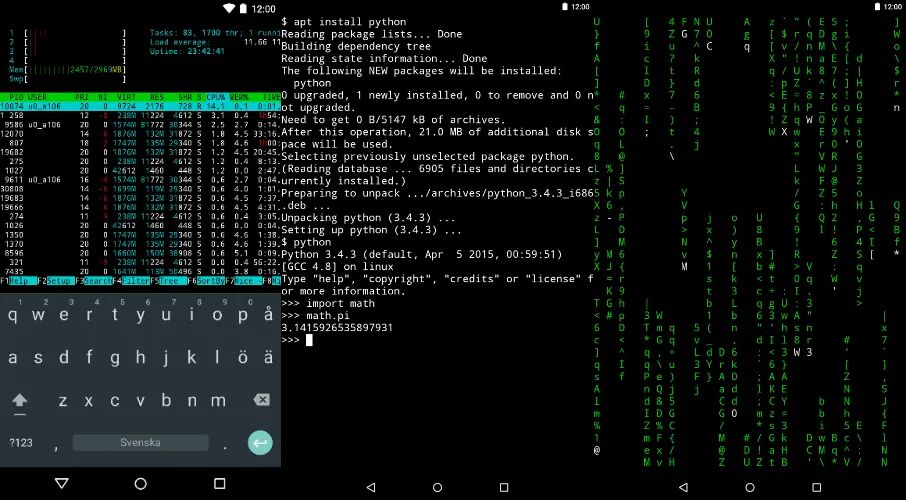Tap the back button below the keyboard
The width and height of the screenshot is (906, 500).
[x=62, y=483]
